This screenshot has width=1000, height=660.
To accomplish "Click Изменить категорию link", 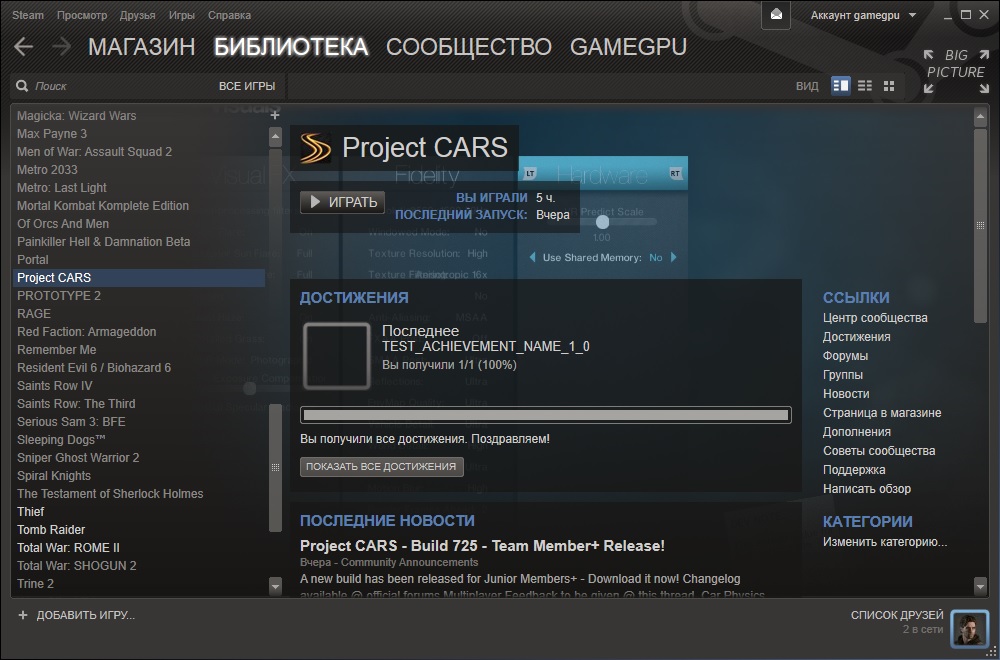I will point(885,543).
